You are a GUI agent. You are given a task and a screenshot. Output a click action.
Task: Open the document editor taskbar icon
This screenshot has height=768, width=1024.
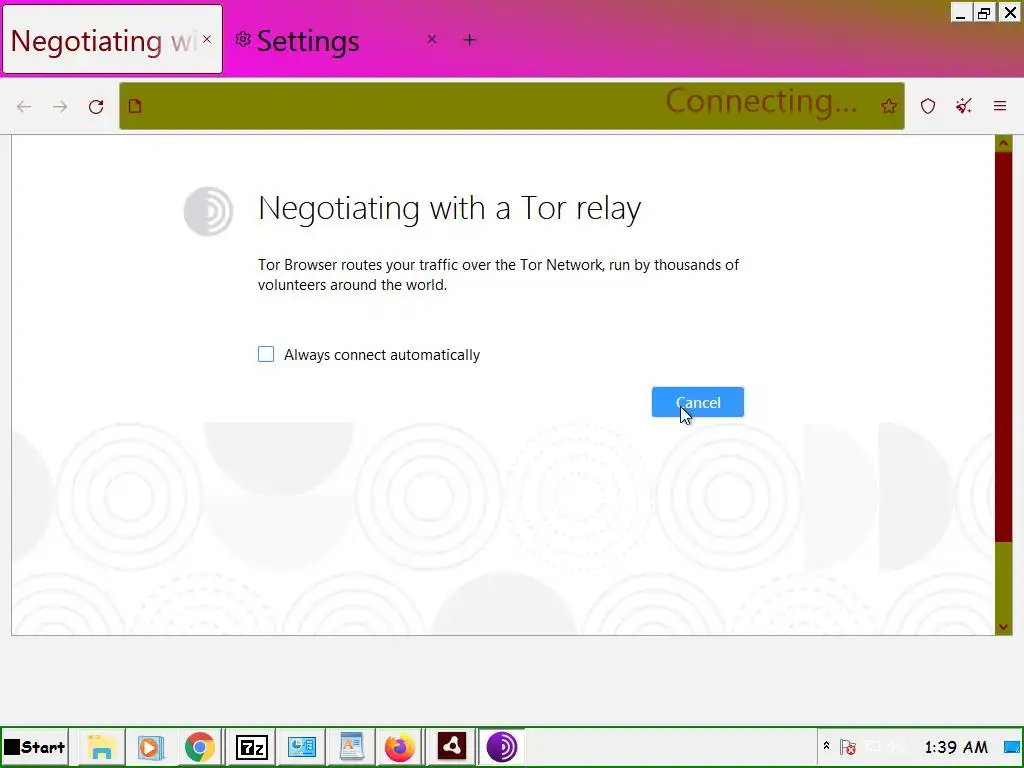pyautogui.click(x=351, y=747)
